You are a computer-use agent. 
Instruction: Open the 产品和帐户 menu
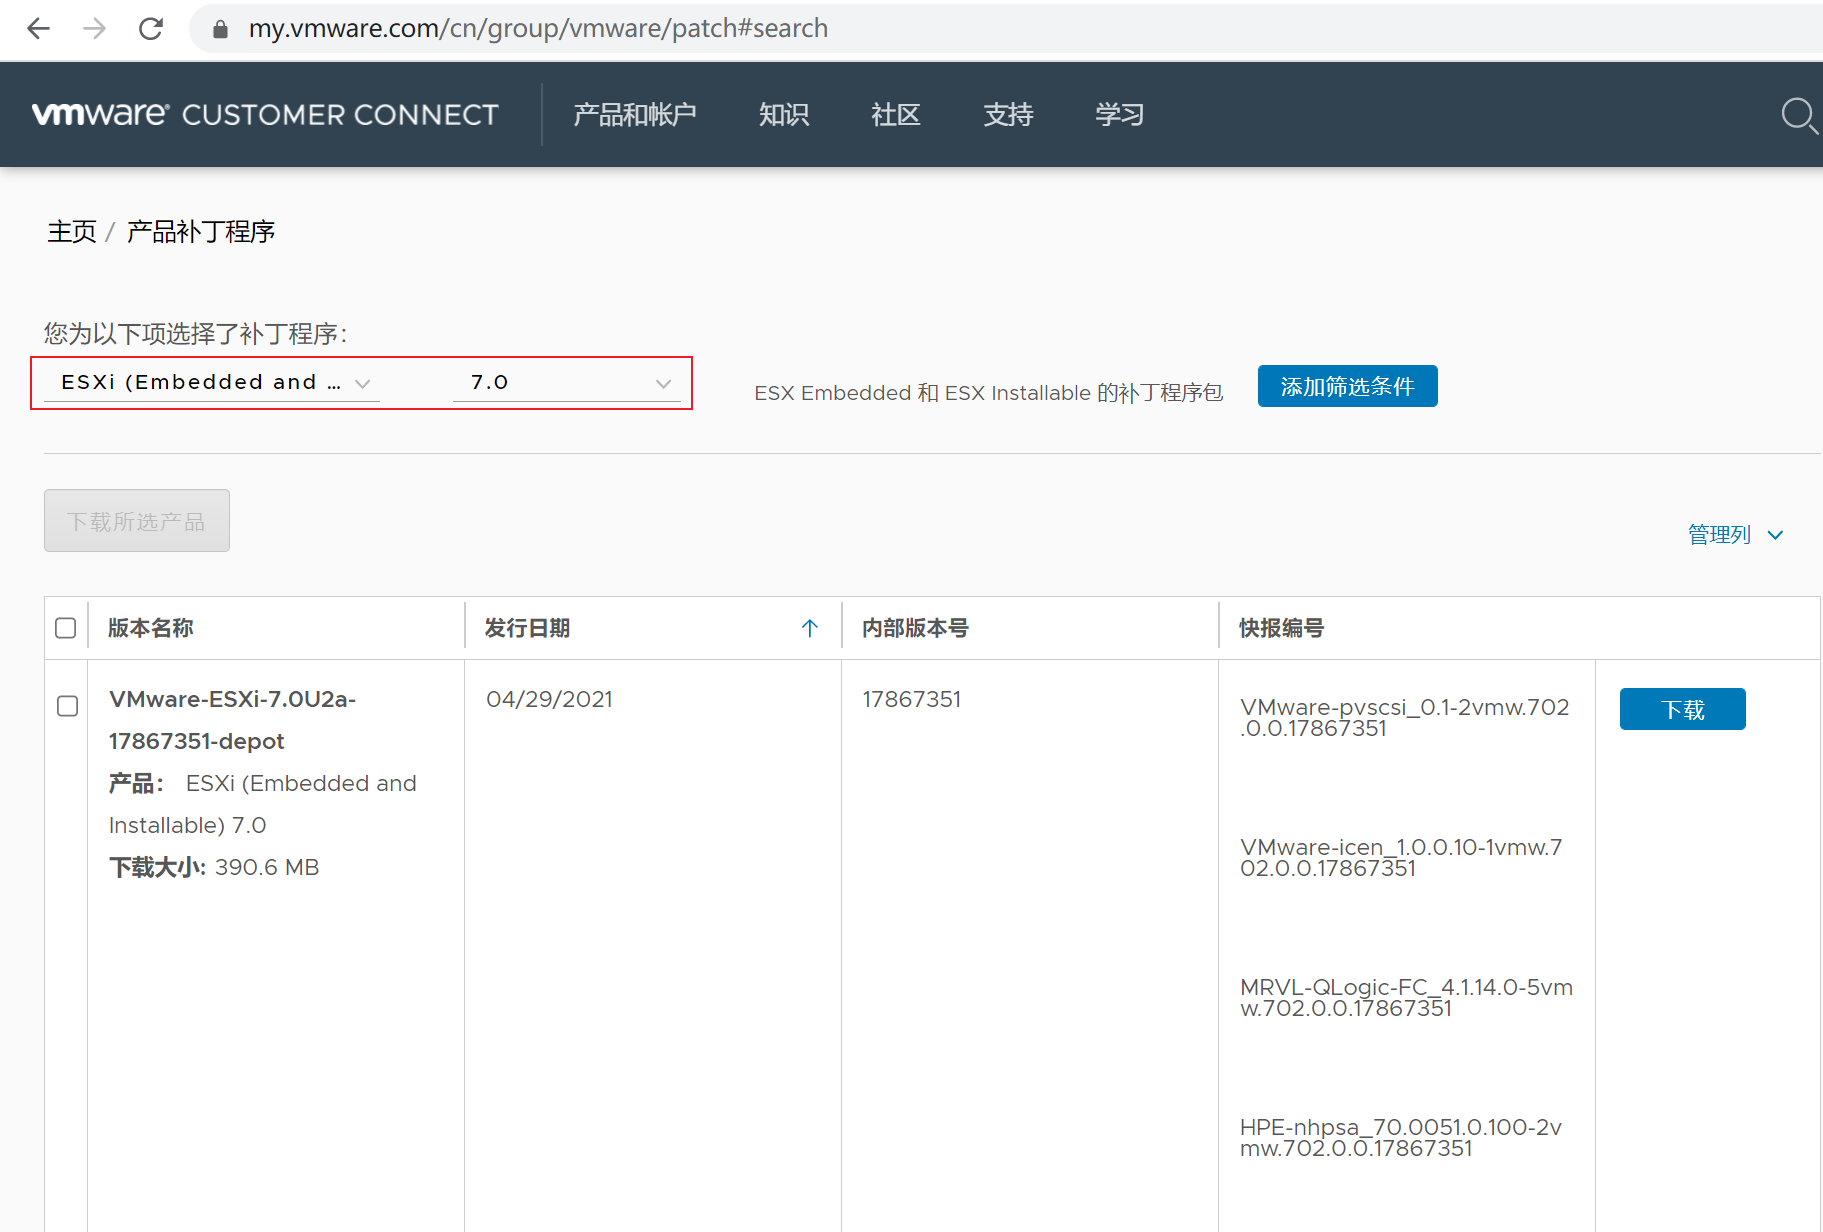pos(635,114)
